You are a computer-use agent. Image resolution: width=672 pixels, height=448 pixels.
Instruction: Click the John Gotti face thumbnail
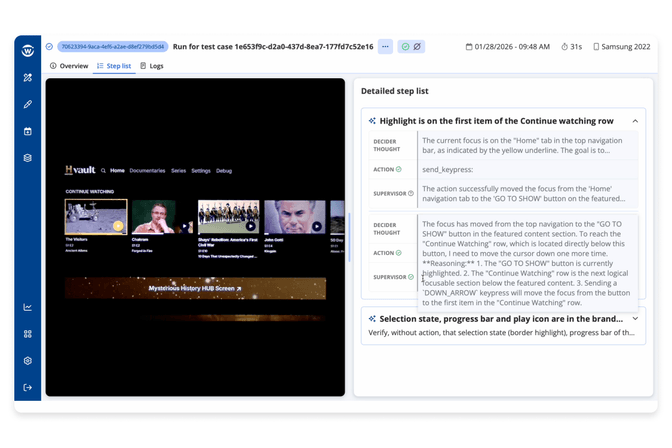coord(295,216)
